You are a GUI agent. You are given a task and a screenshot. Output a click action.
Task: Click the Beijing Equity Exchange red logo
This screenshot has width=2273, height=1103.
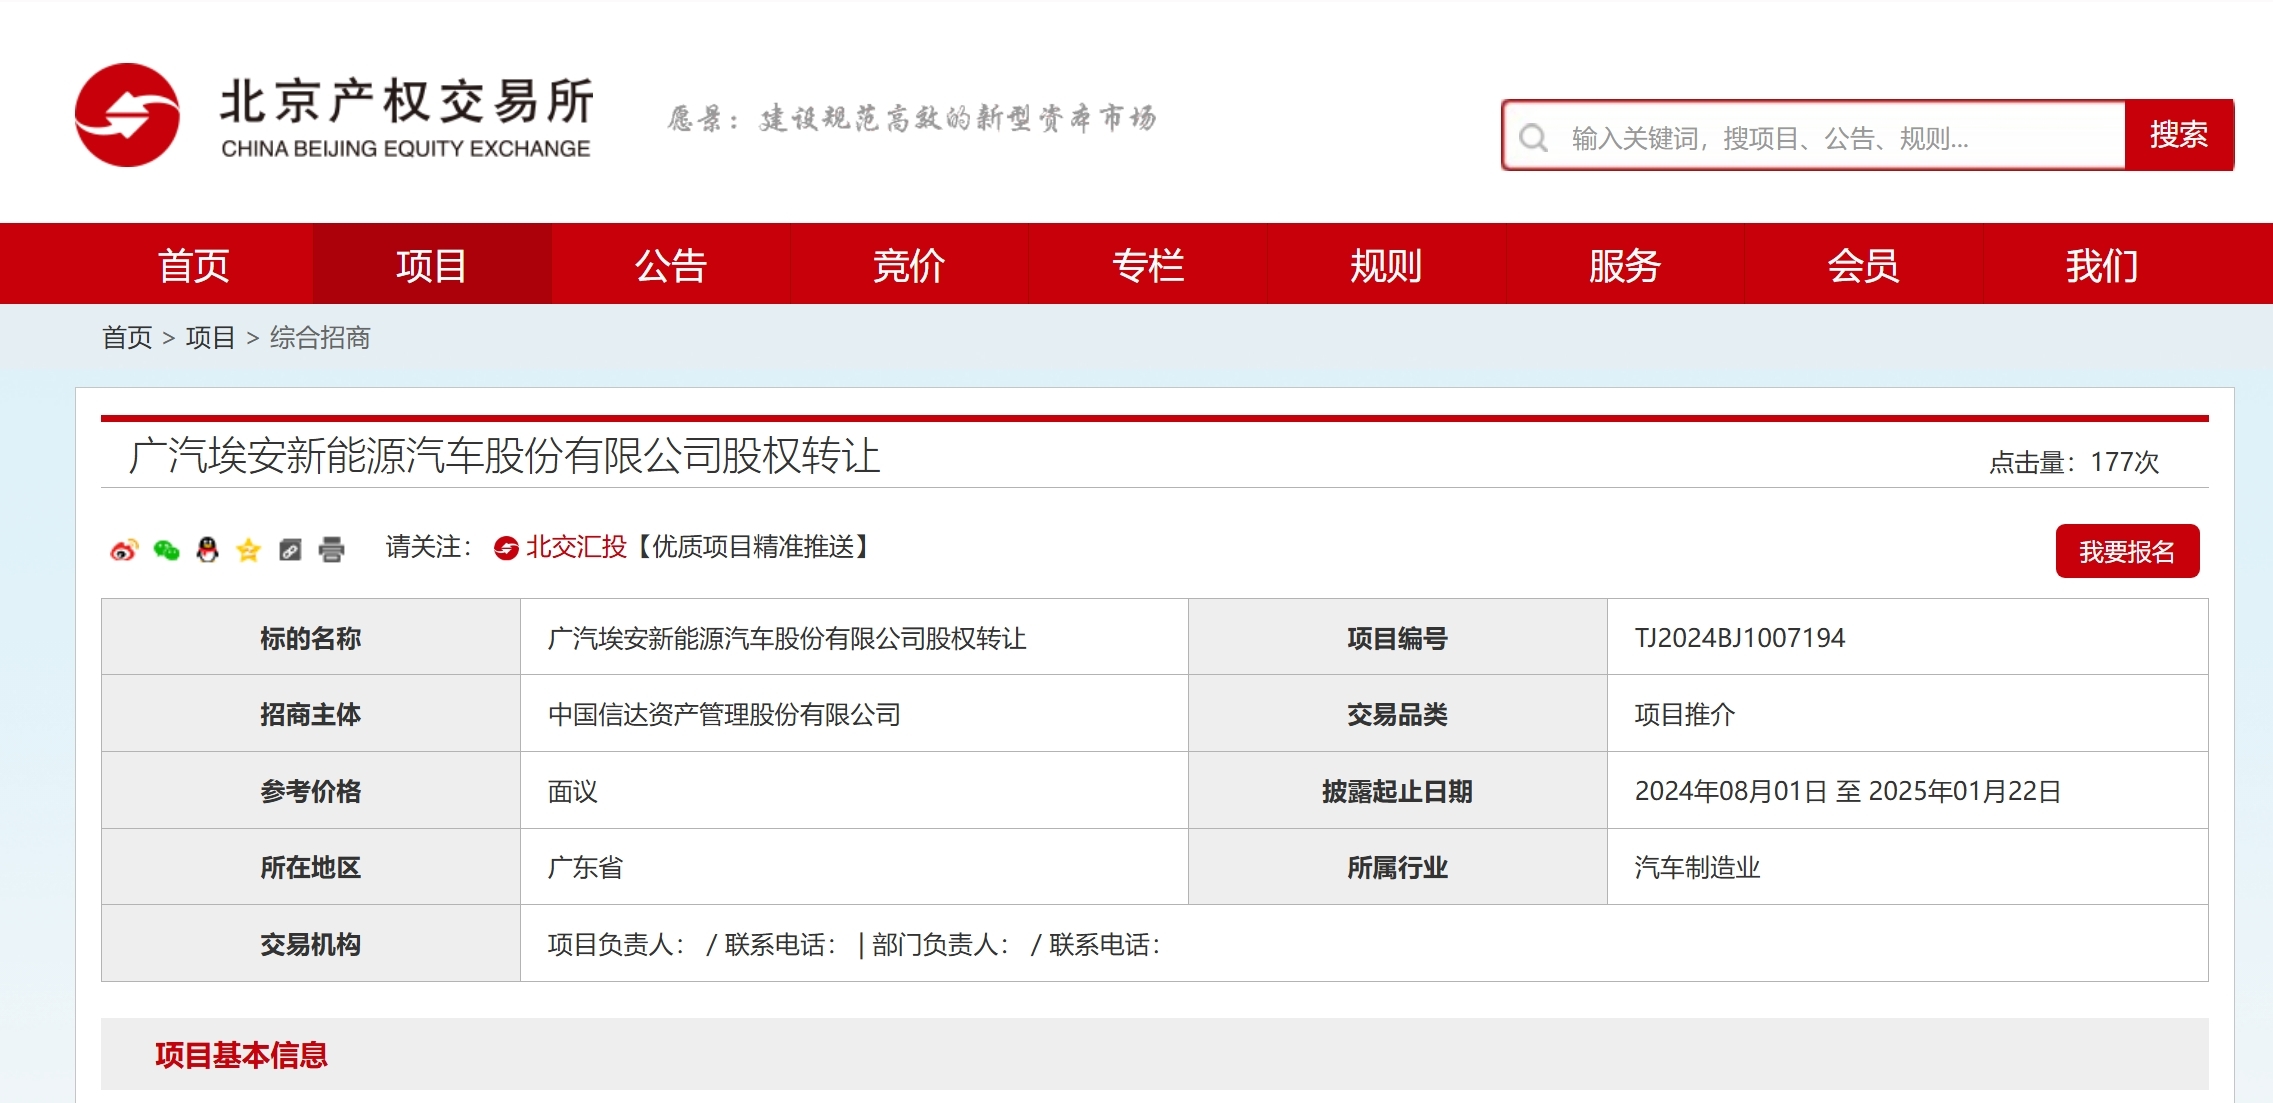127,115
